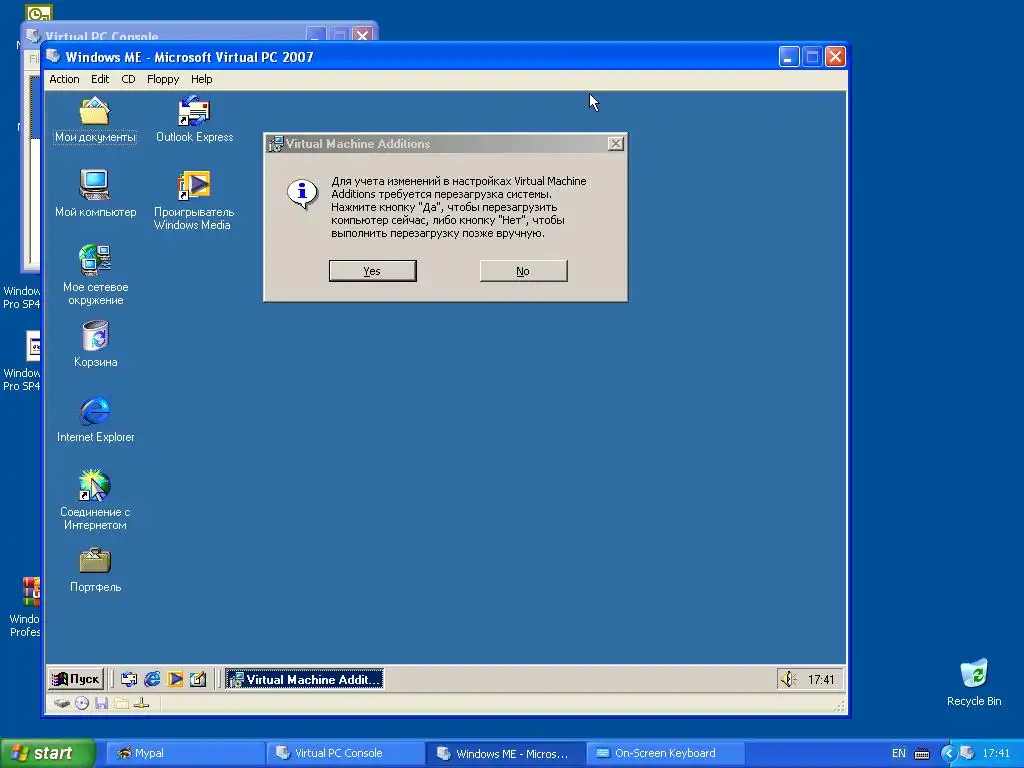Select the Корзина icon in guest

[95, 344]
